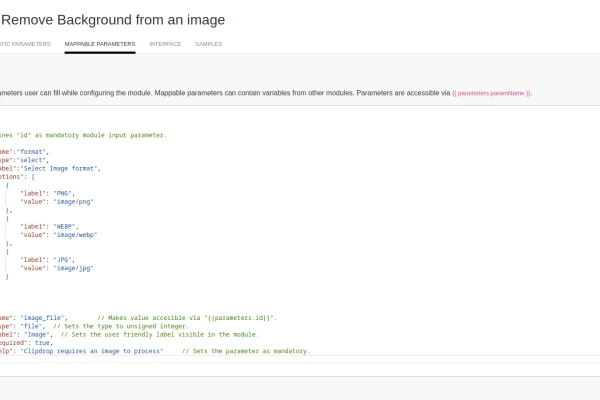Switch to the Static Parameters tab
The width and height of the screenshot is (600, 400).
tap(24, 44)
